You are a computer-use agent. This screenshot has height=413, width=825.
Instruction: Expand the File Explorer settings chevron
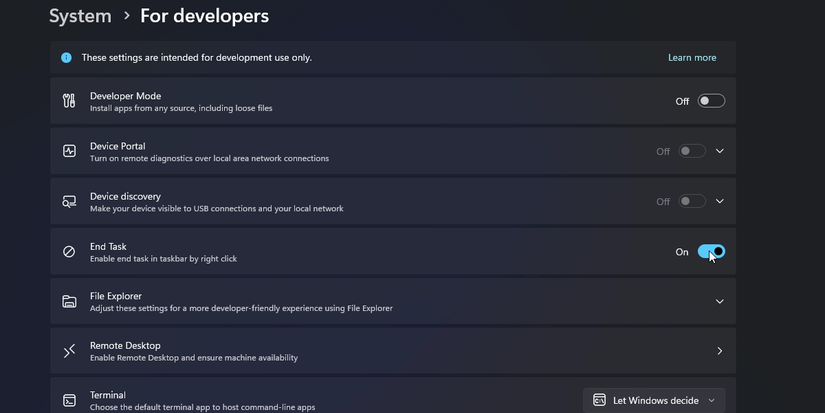pos(720,301)
